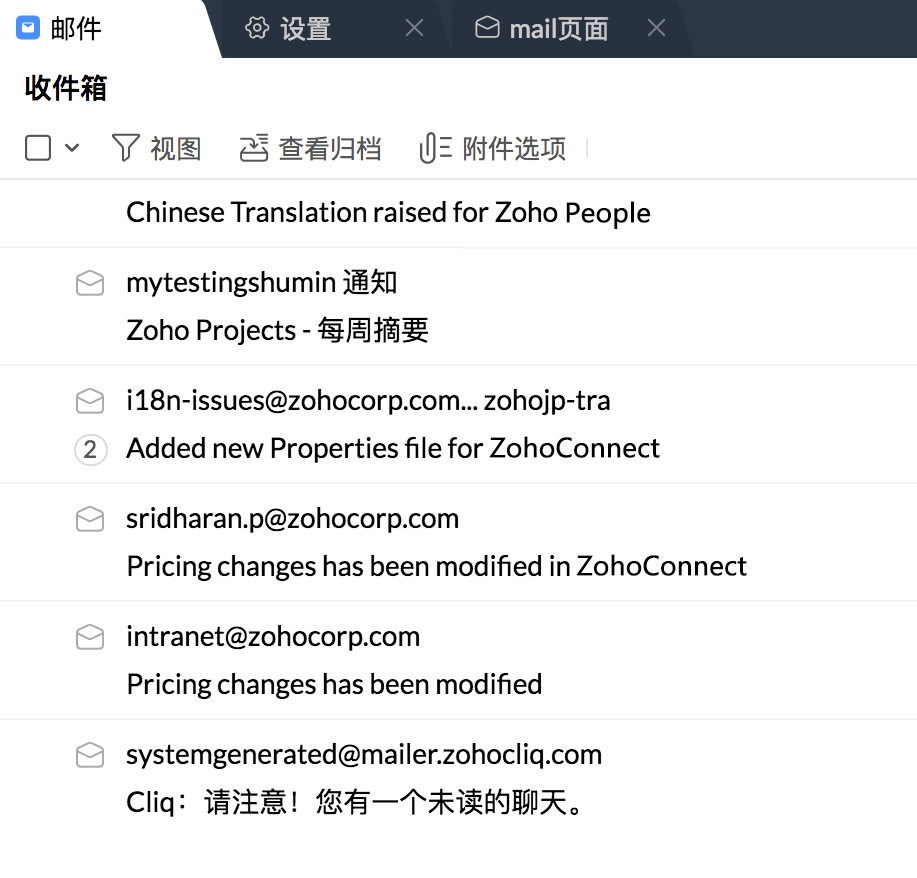Click the funnel filter icon beside 视图
Viewport: 917px width, 878px height.
[125, 148]
